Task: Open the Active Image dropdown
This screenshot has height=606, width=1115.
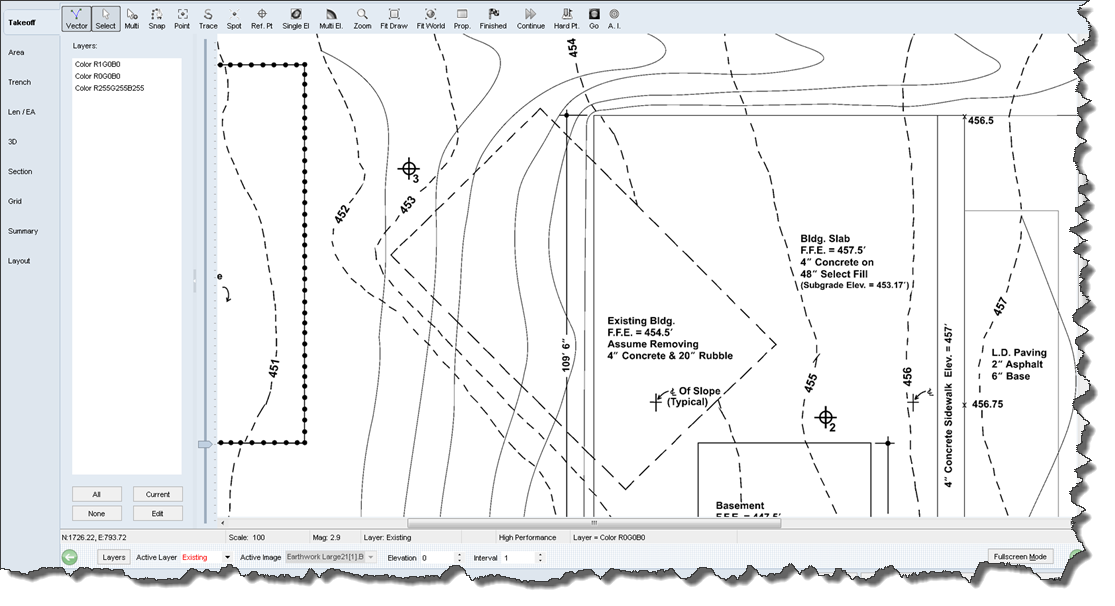Action: (x=370, y=558)
